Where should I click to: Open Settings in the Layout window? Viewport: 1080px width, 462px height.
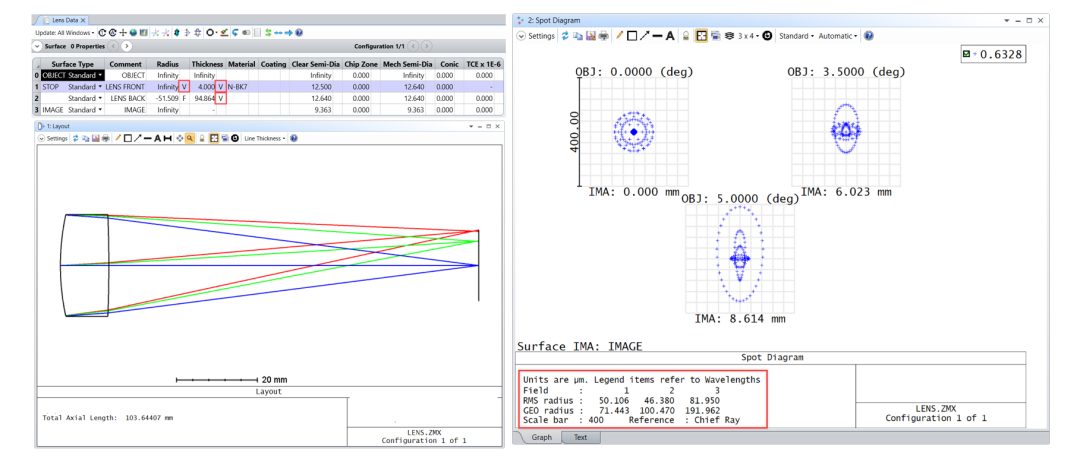52,138
